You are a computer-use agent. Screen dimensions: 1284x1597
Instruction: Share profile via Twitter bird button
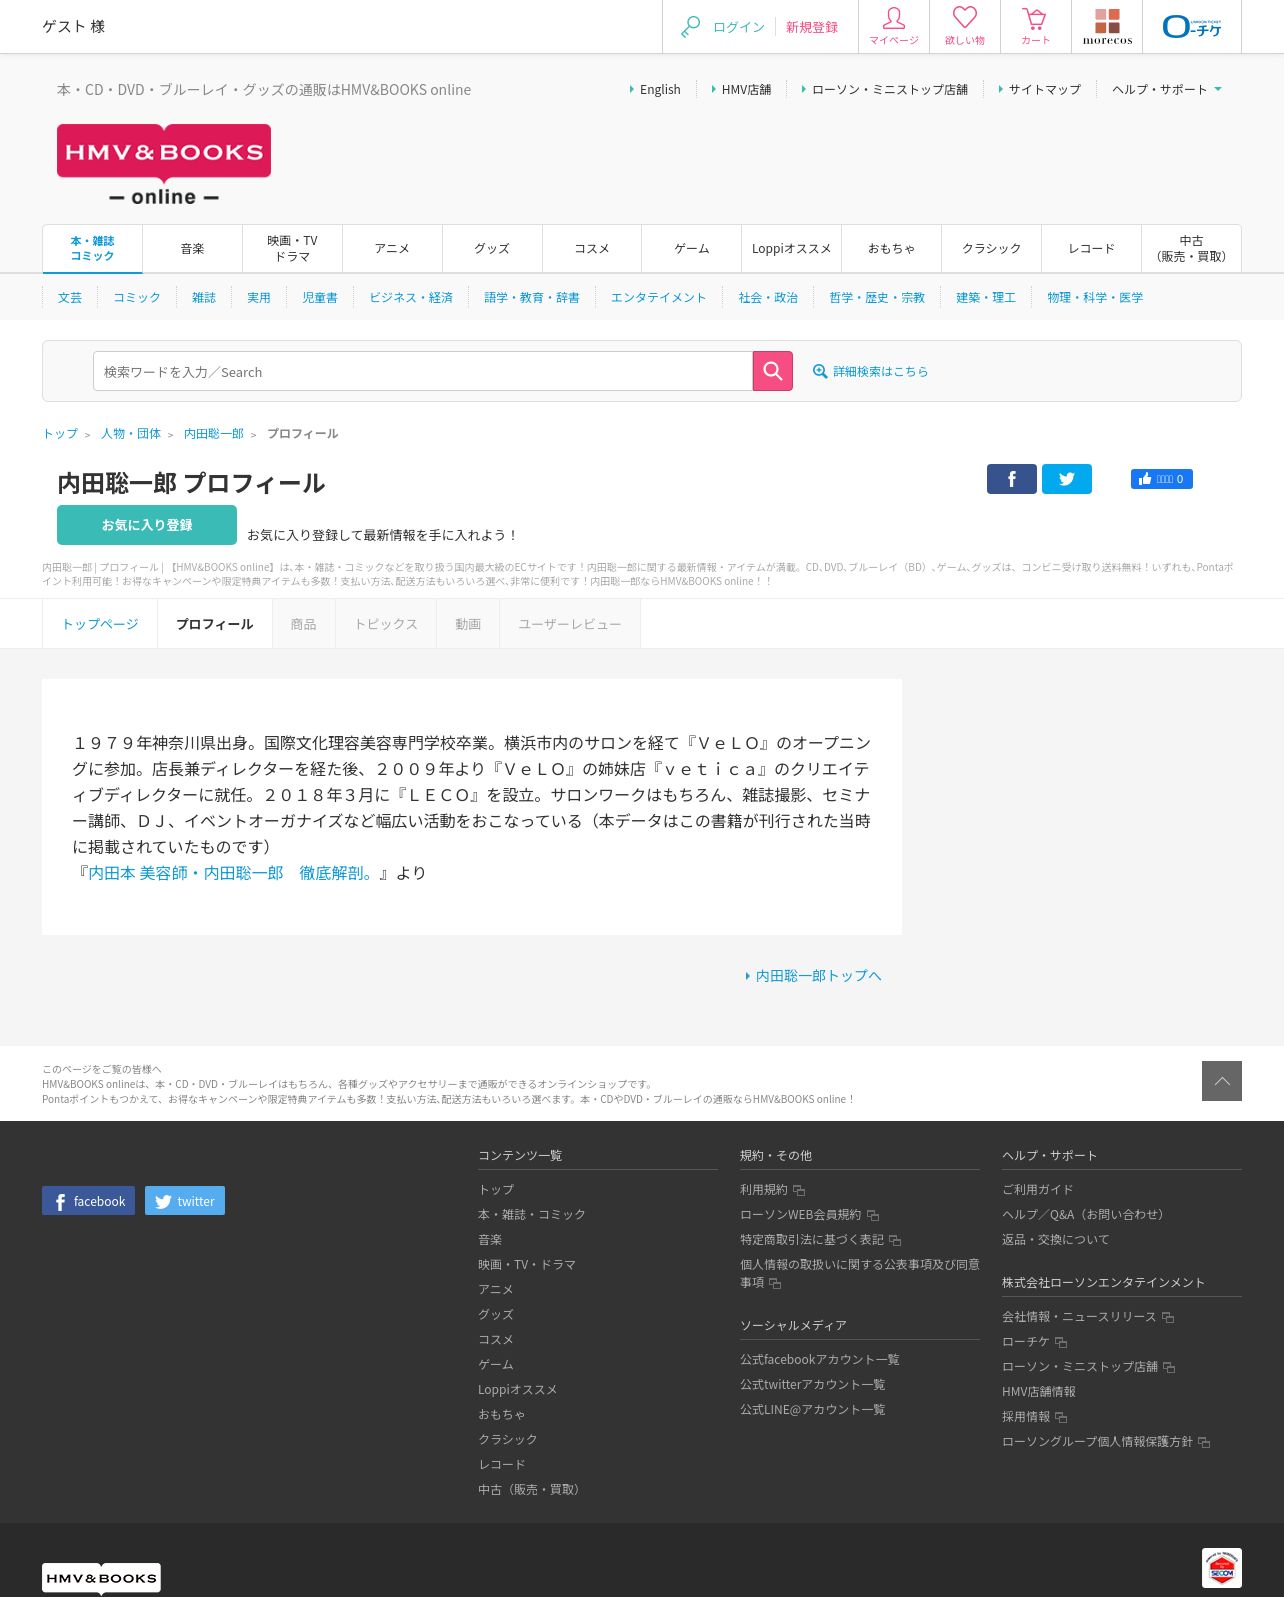pos(1067,479)
